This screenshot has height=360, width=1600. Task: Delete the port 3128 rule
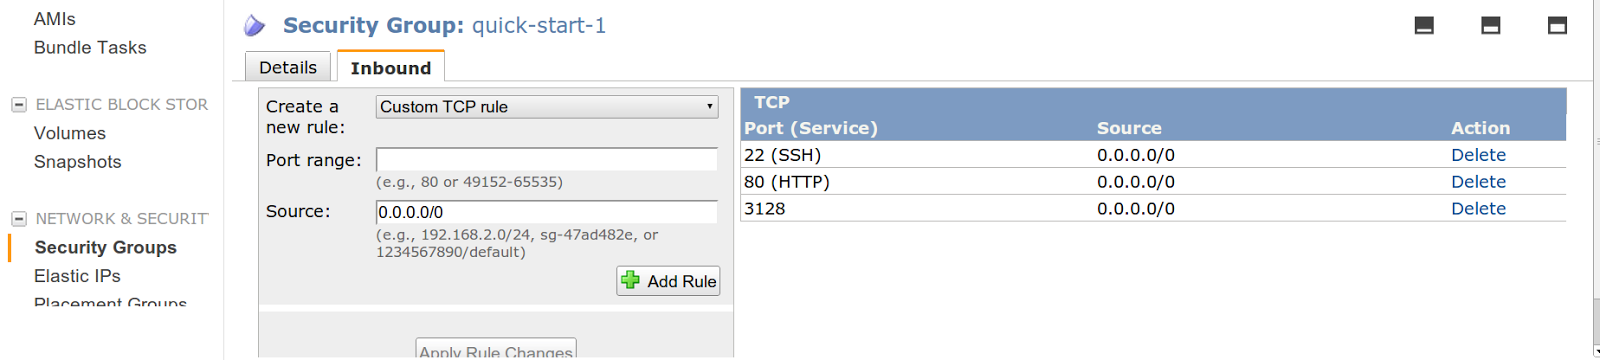pos(1478,209)
